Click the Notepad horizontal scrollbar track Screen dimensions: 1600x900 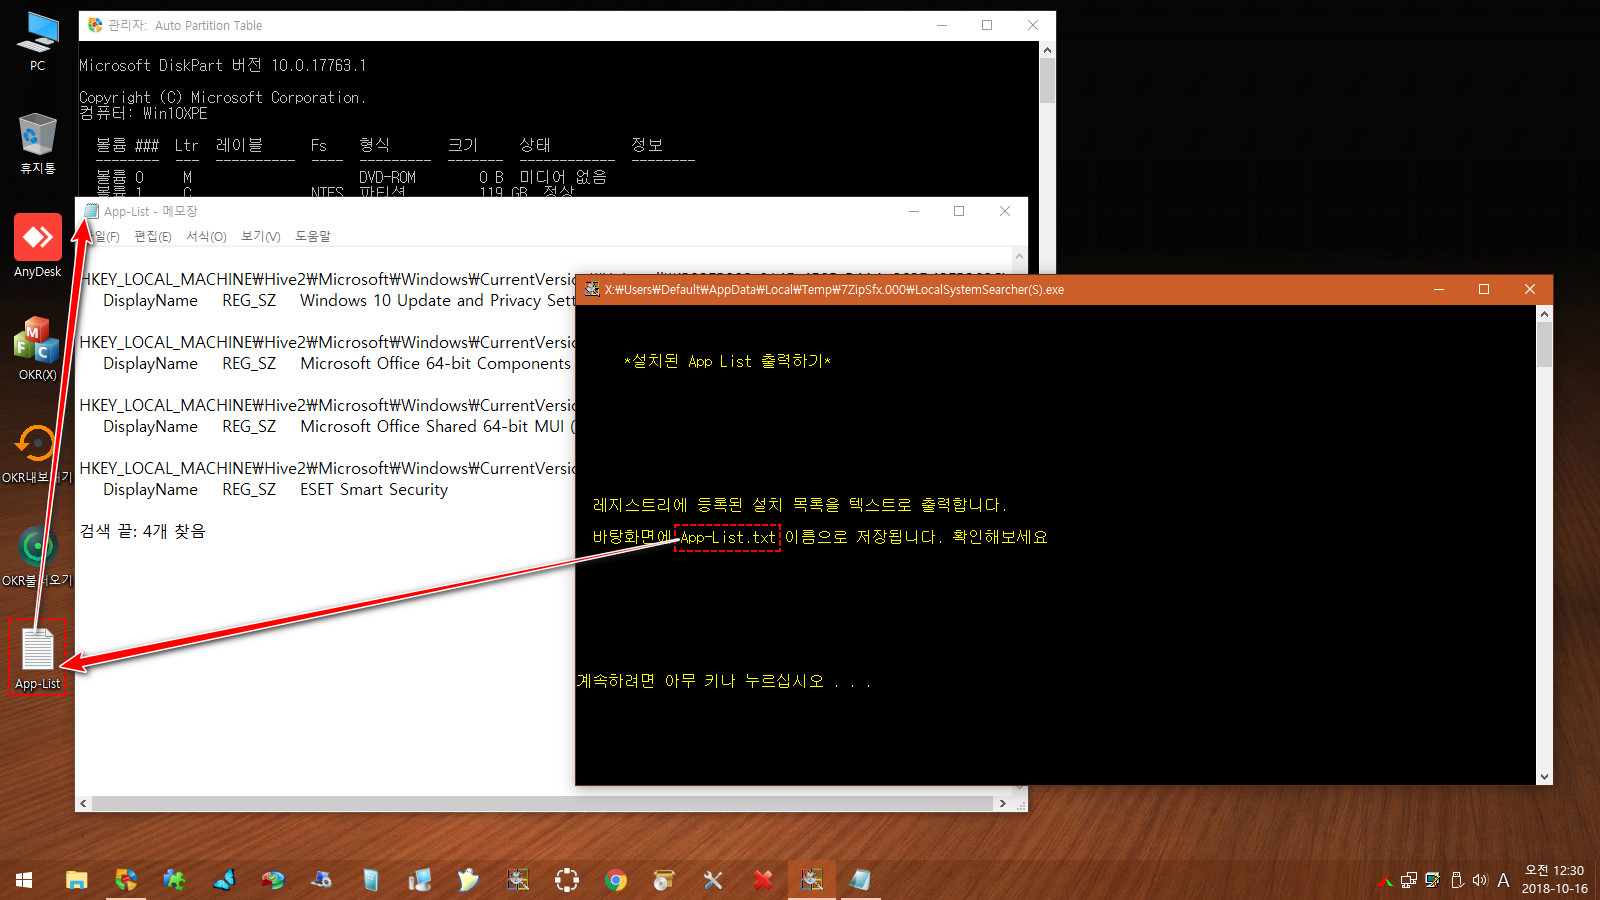pyautogui.click(x=543, y=803)
